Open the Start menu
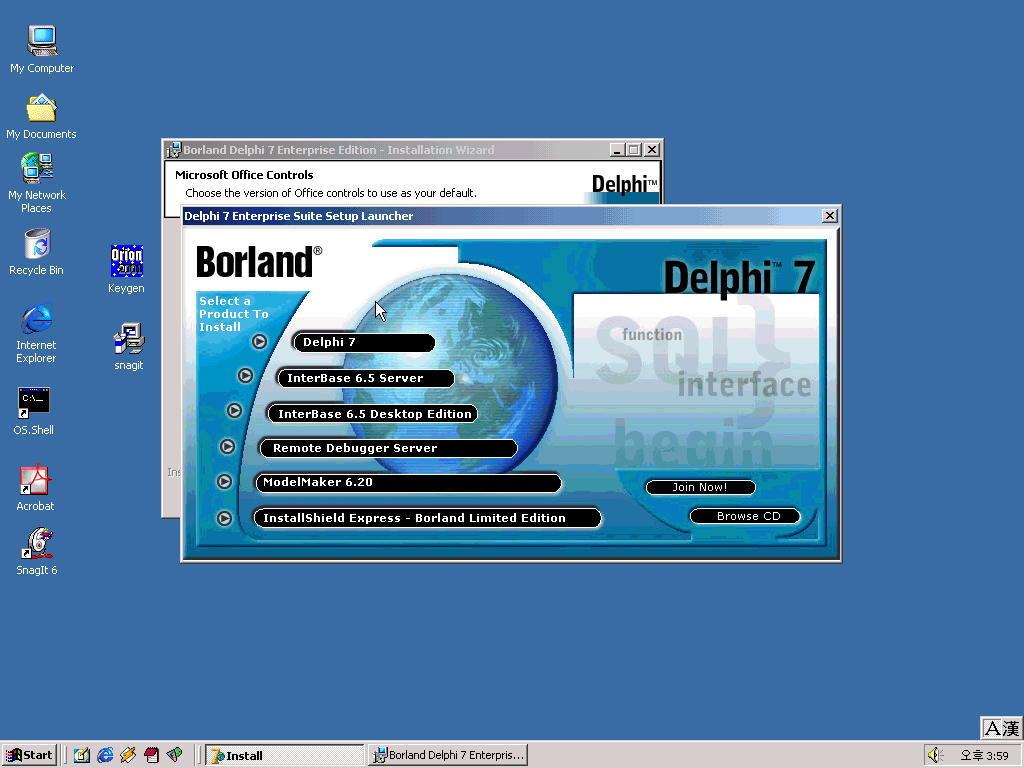This screenshot has height=768, width=1024. (x=30, y=755)
